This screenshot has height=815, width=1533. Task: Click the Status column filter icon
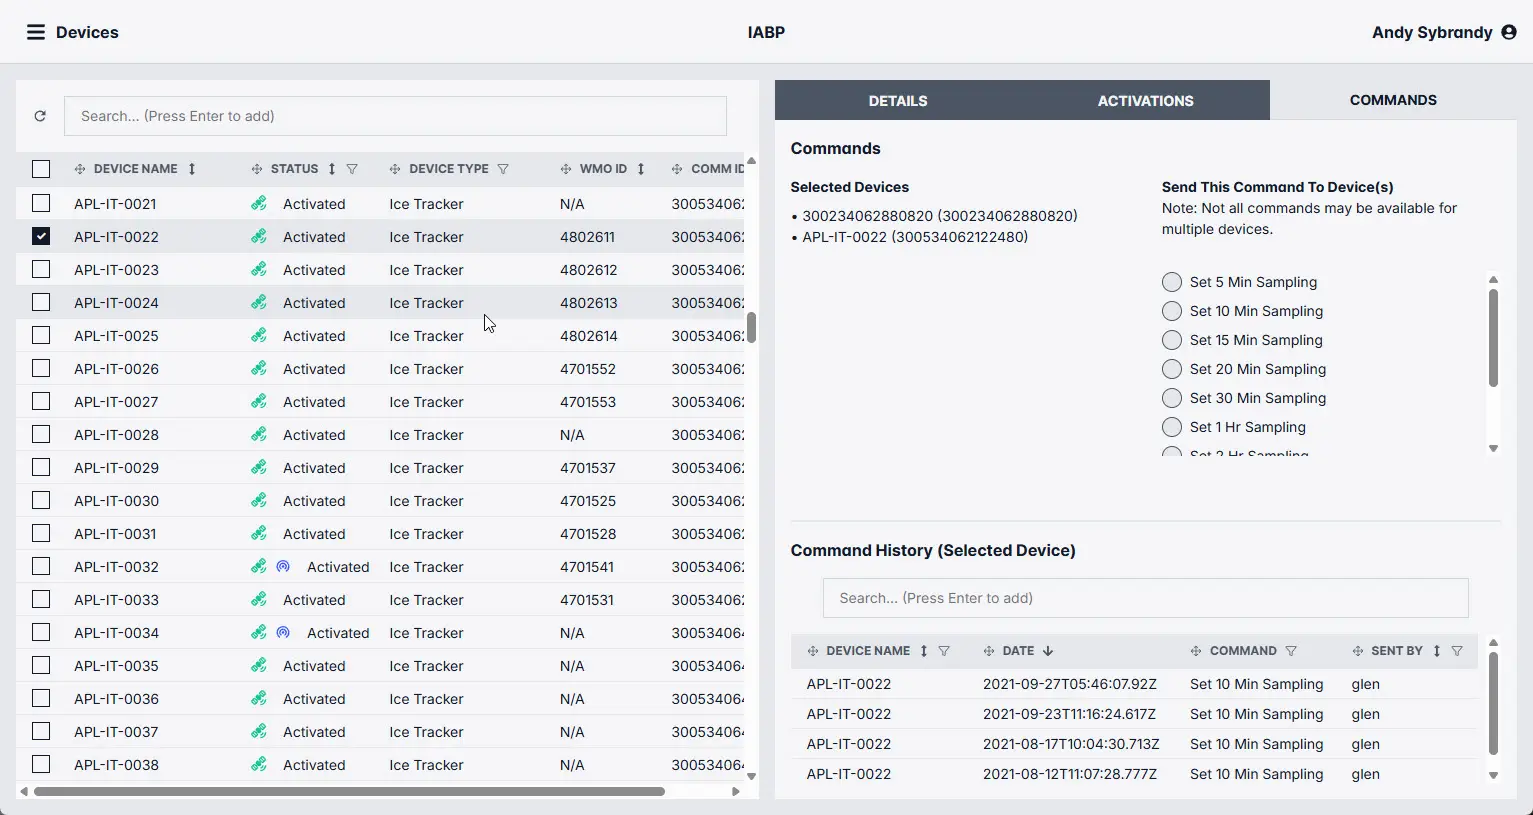coord(352,169)
